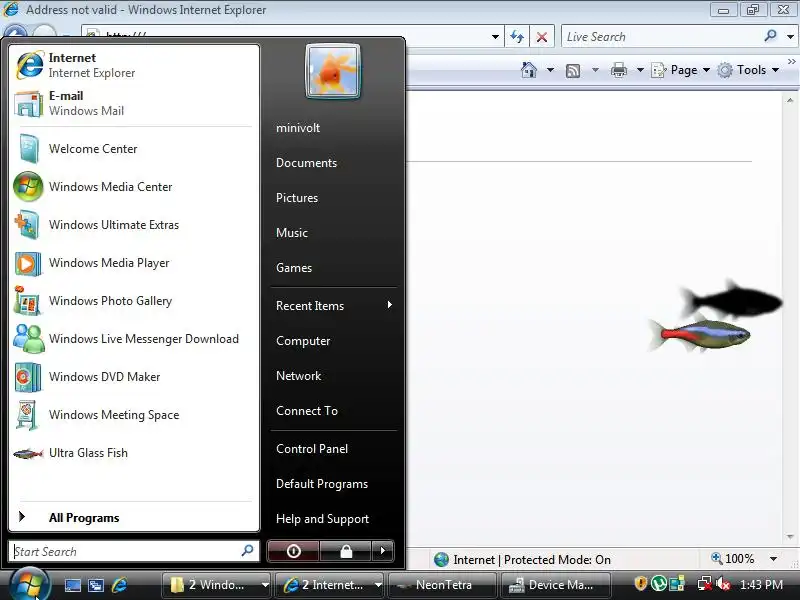Click in the Live Search field
This screenshot has height=600, width=800.
pyautogui.click(x=661, y=37)
